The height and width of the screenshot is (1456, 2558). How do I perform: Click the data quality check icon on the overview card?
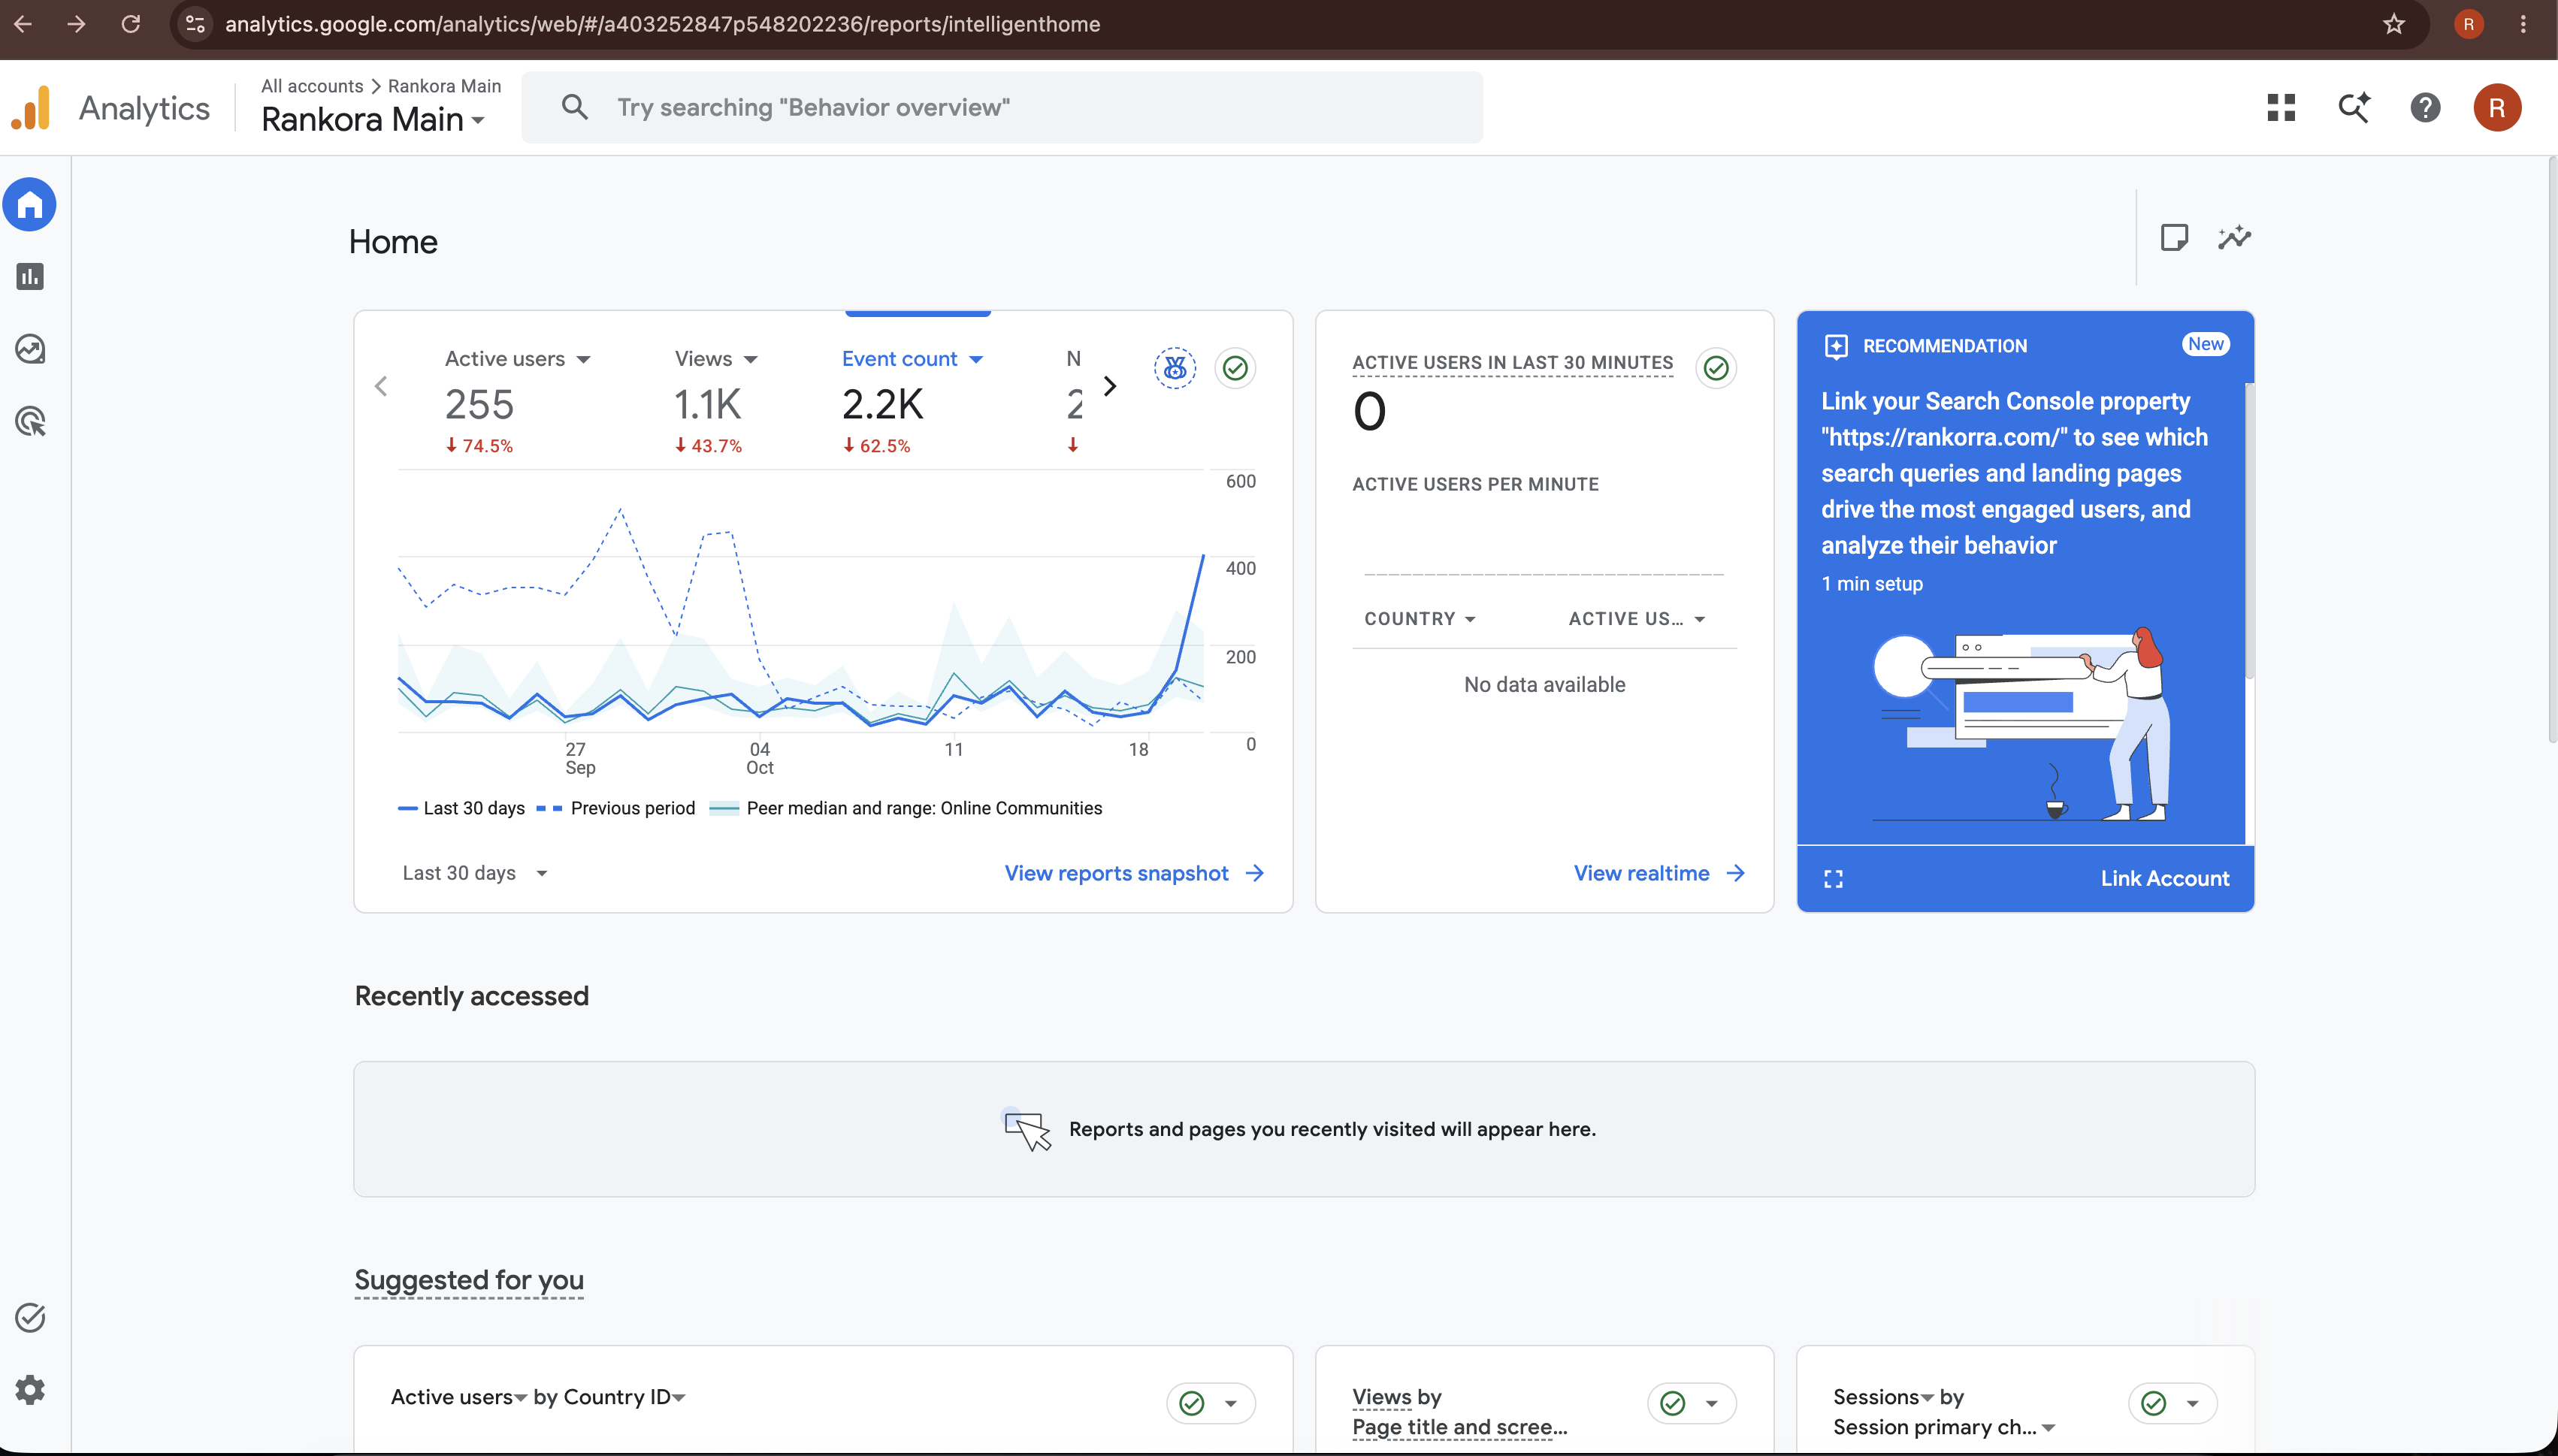pos(1235,368)
